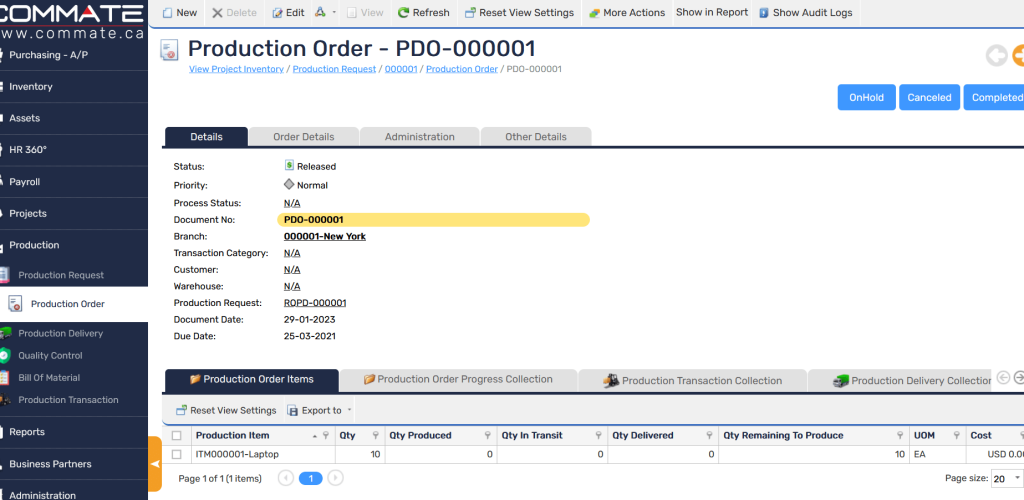Click the Customer N/A link
1024x500 pixels.
(x=292, y=270)
